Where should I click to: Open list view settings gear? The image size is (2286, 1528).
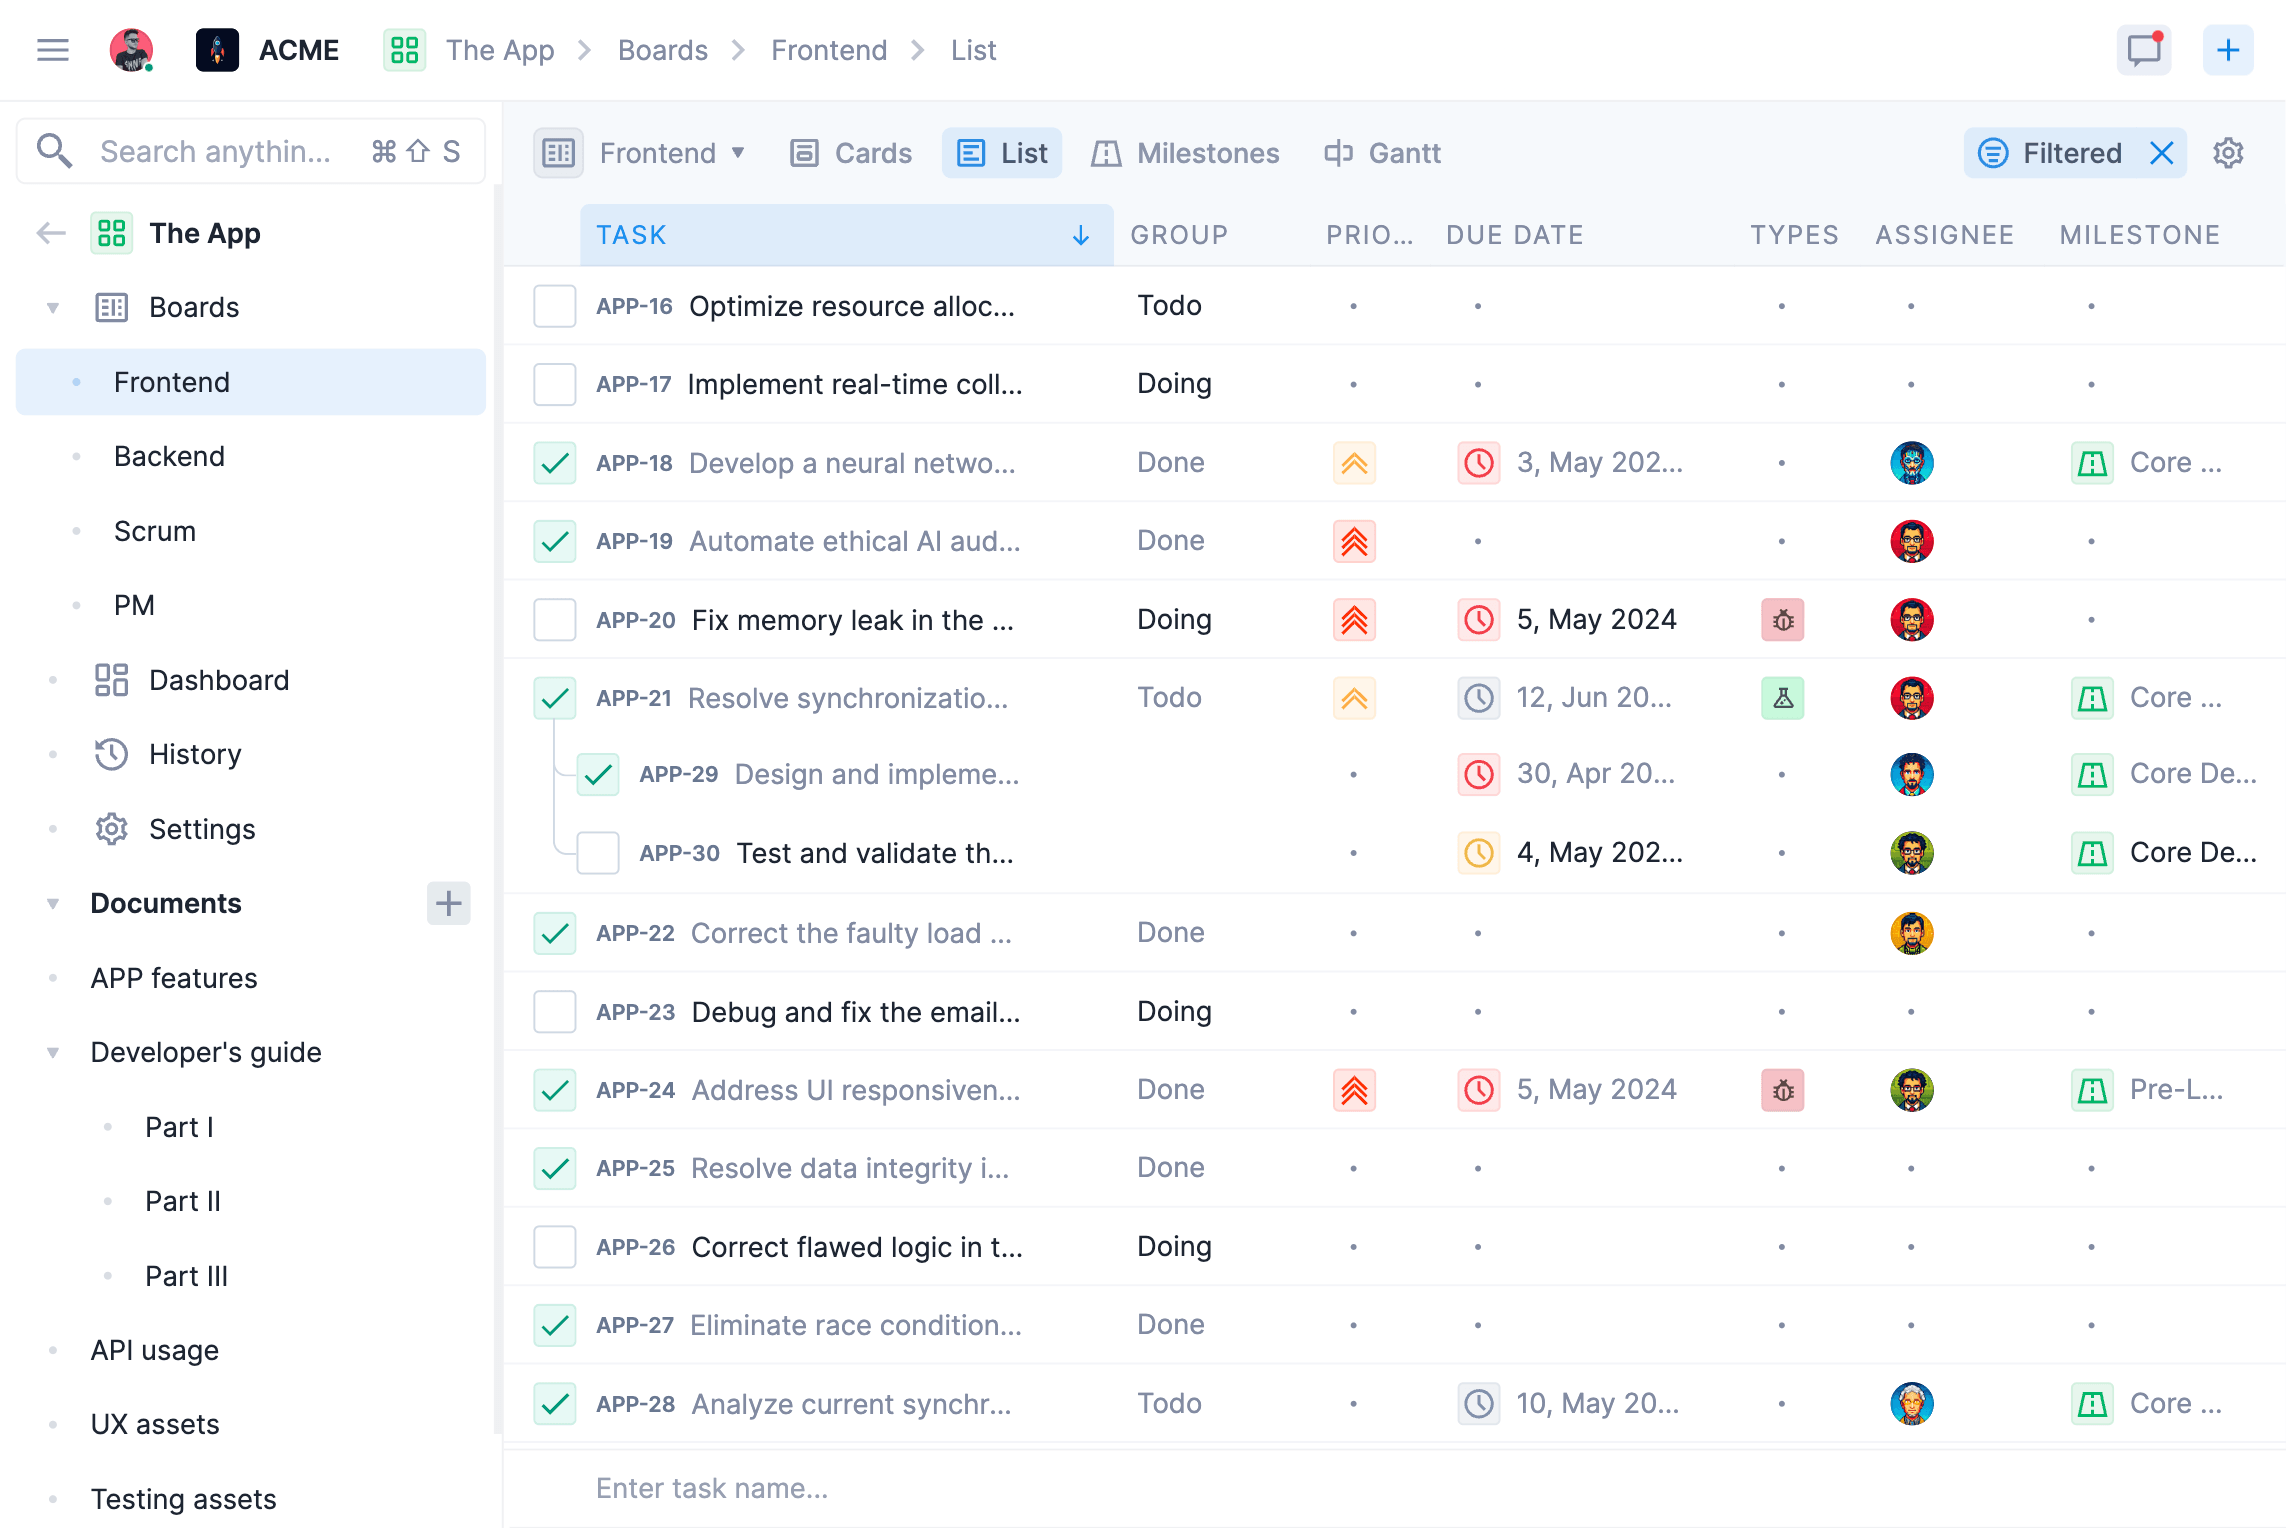2228,153
